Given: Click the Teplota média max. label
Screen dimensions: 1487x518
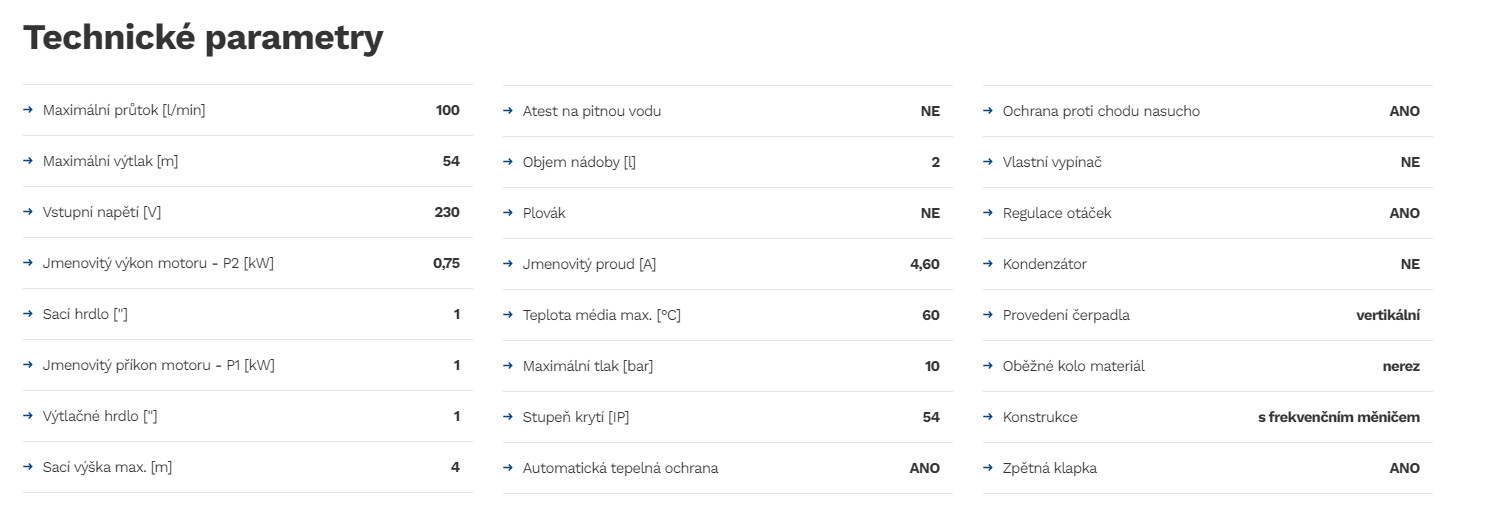Looking at the screenshot, I should coord(602,315).
